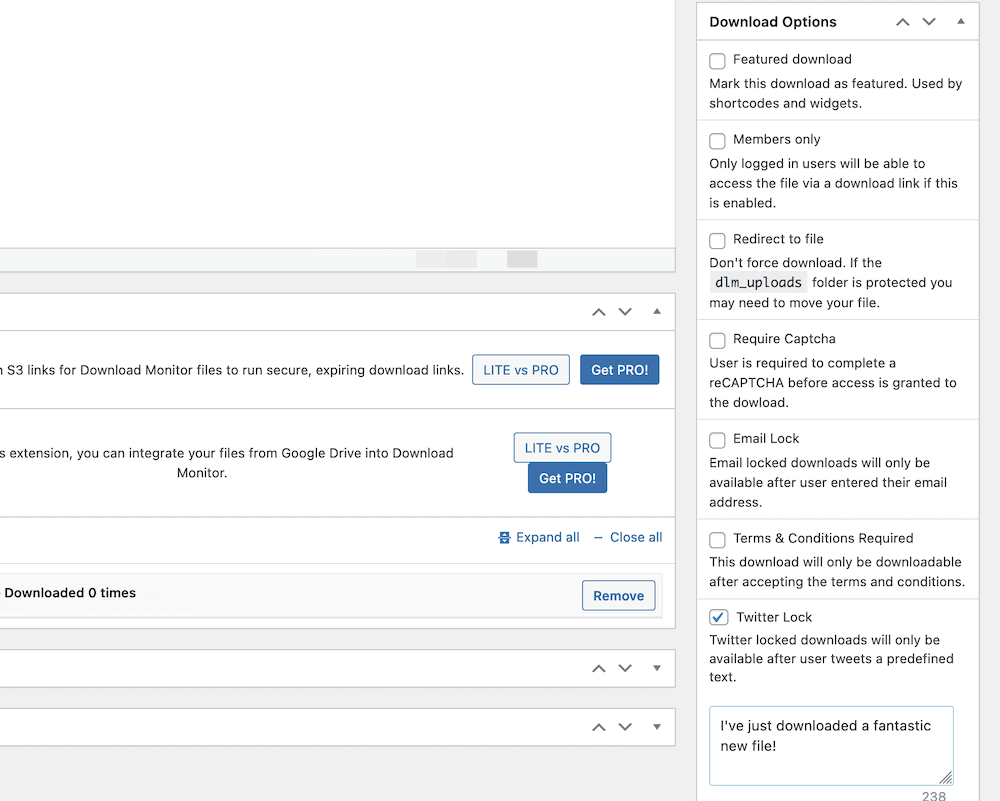Click Get PRO! for S3 links extension

[619, 370]
